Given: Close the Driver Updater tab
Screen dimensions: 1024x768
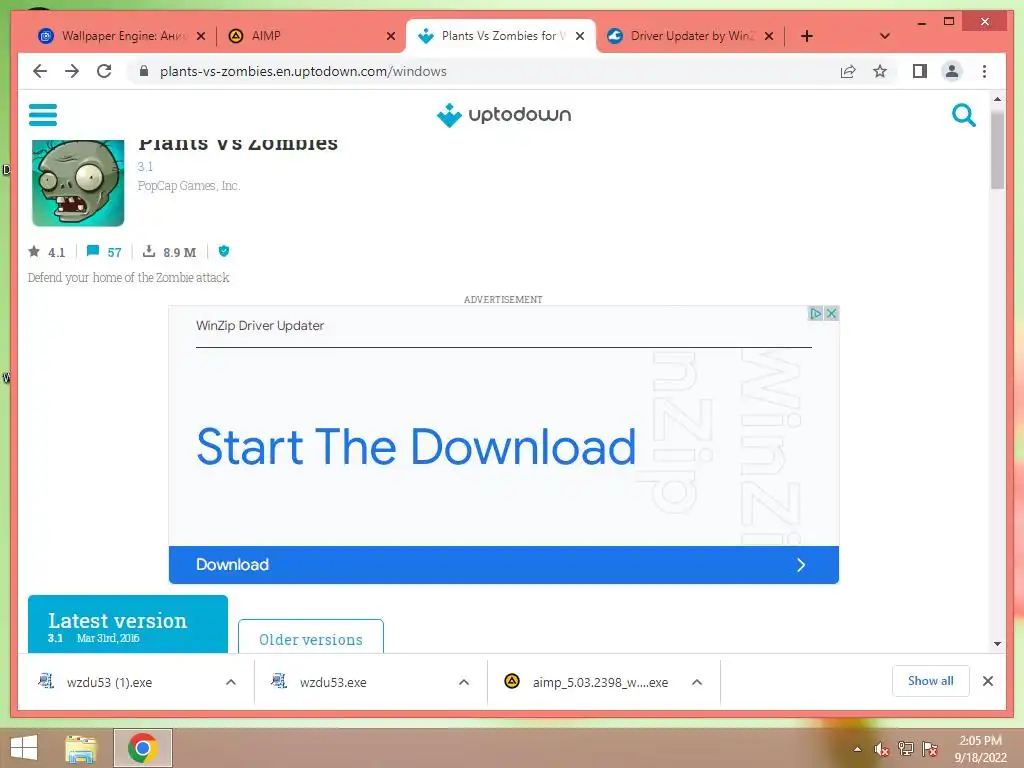Looking at the screenshot, I should (769, 36).
